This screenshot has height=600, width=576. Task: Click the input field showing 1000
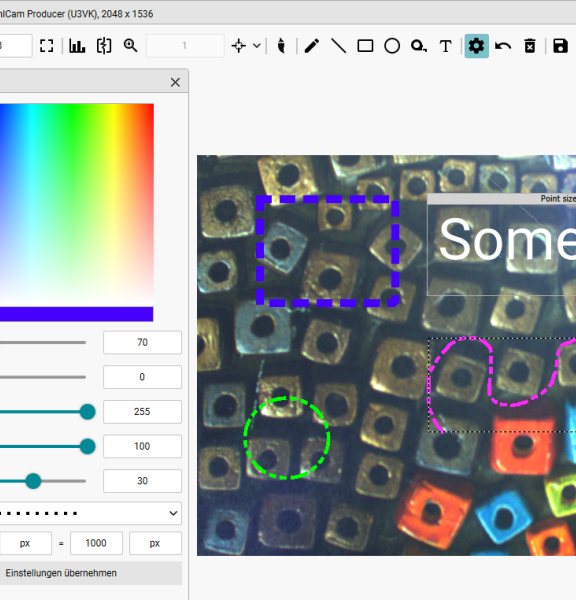pyautogui.click(x=96, y=543)
